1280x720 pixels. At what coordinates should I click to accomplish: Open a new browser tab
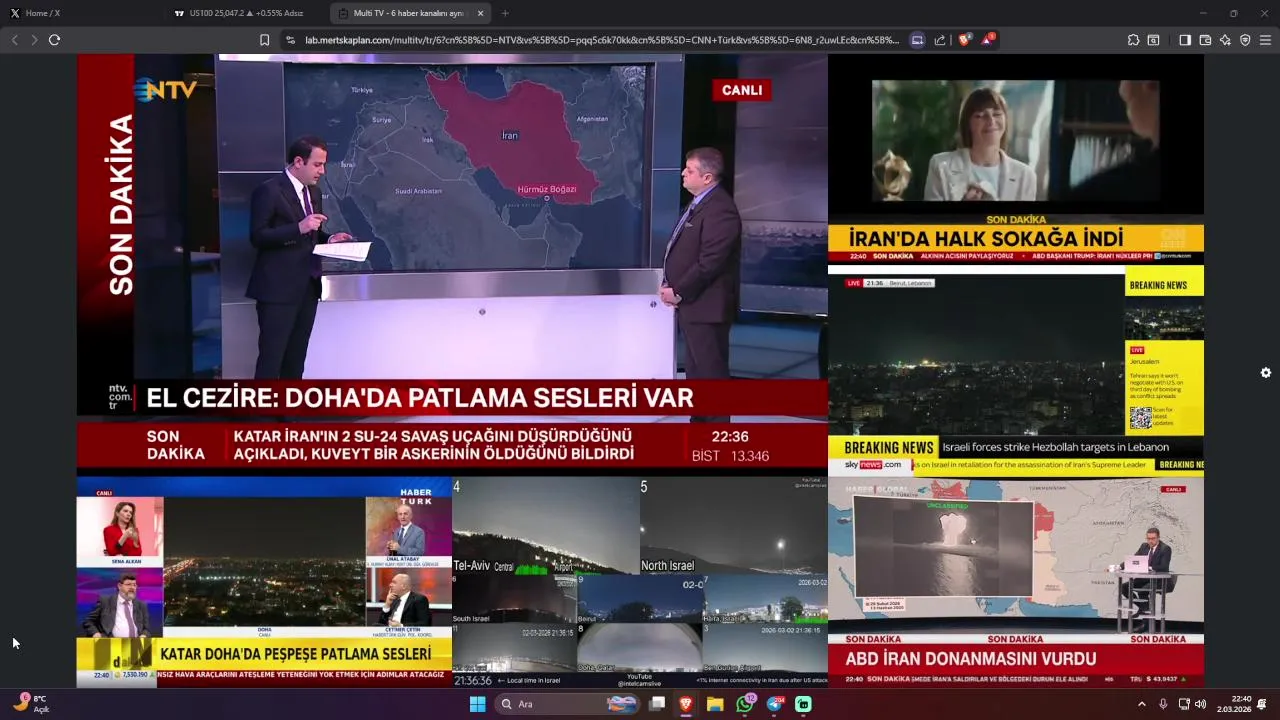click(x=505, y=13)
